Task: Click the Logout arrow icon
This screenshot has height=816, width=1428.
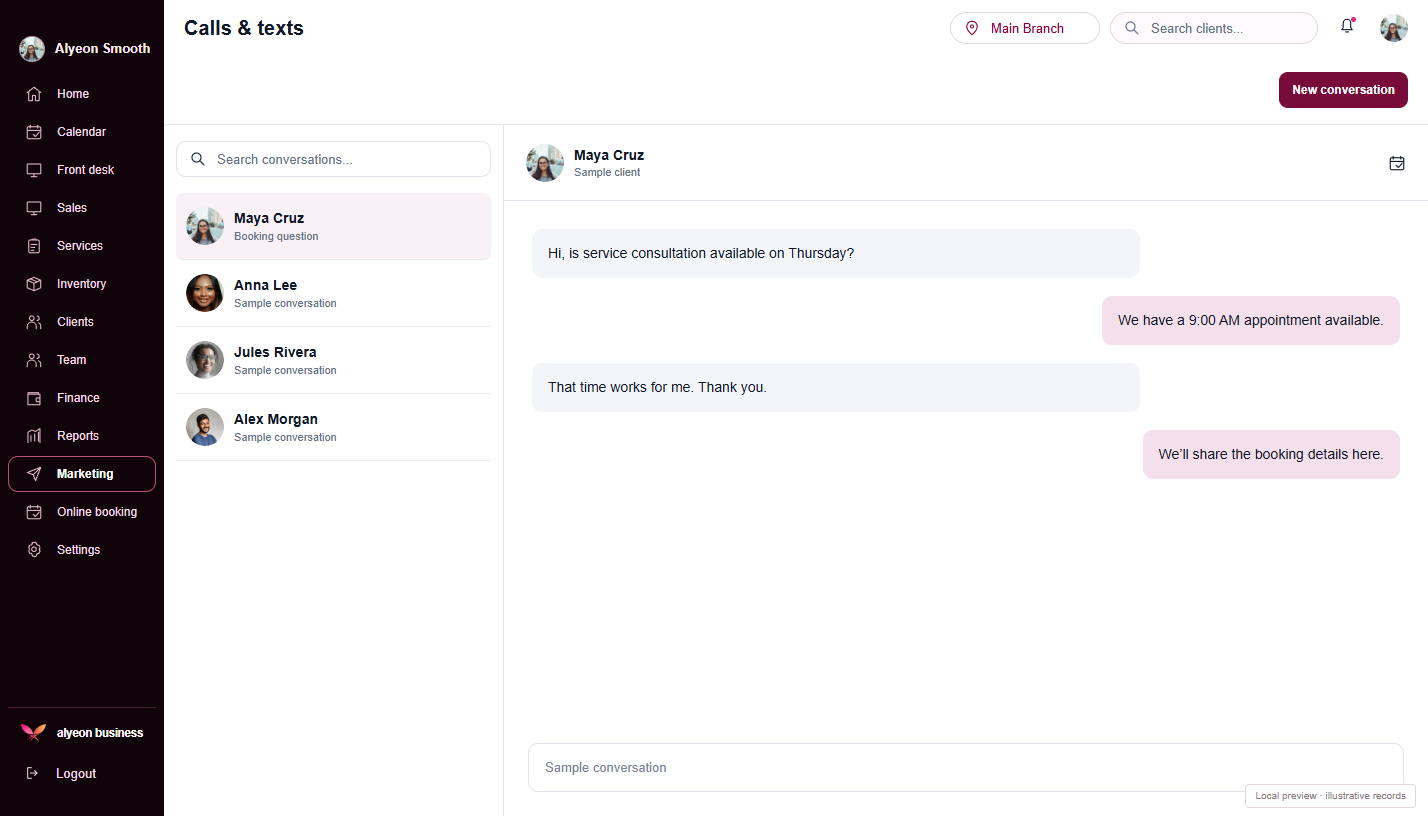Action: [32, 773]
